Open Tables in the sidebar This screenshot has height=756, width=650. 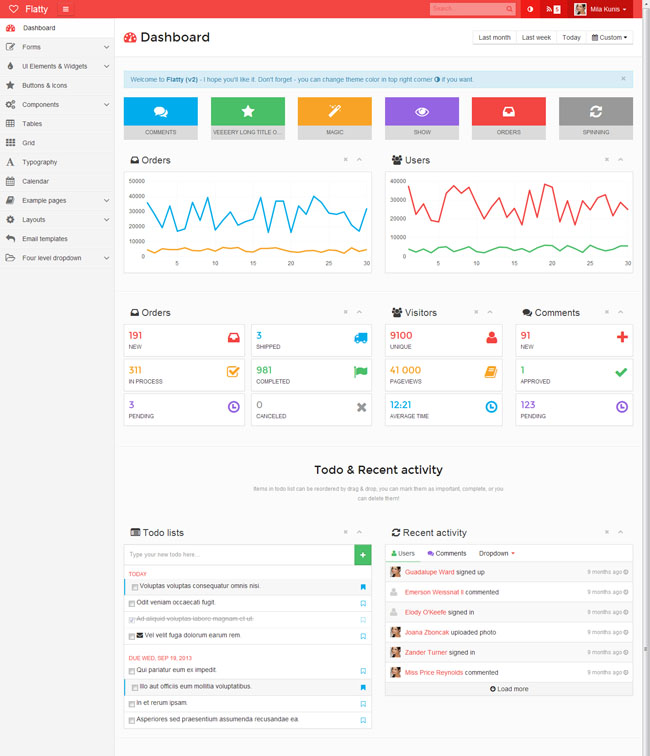point(57,123)
